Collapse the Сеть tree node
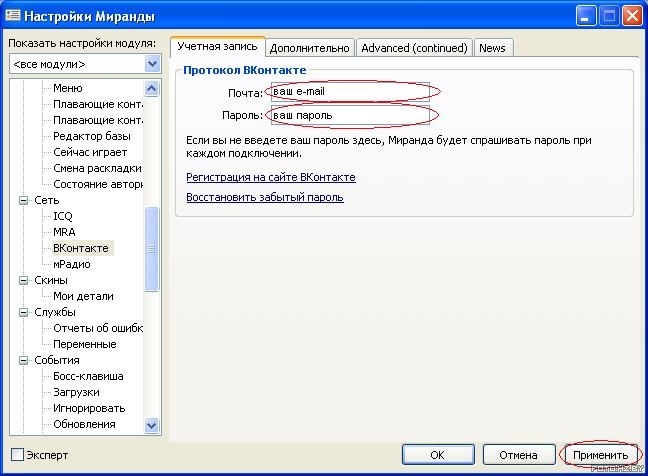Viewport: 648px width, 476px height. click(24, 200)
